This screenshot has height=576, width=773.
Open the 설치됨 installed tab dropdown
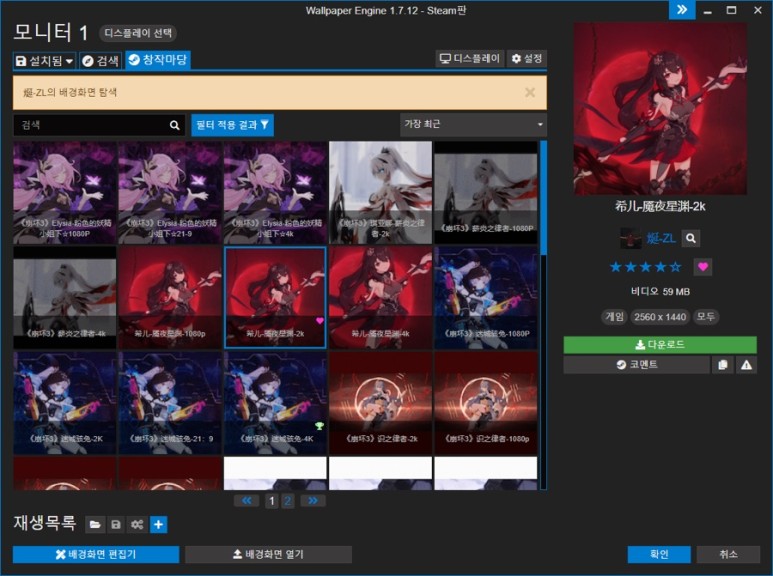[x=44, y=61]
